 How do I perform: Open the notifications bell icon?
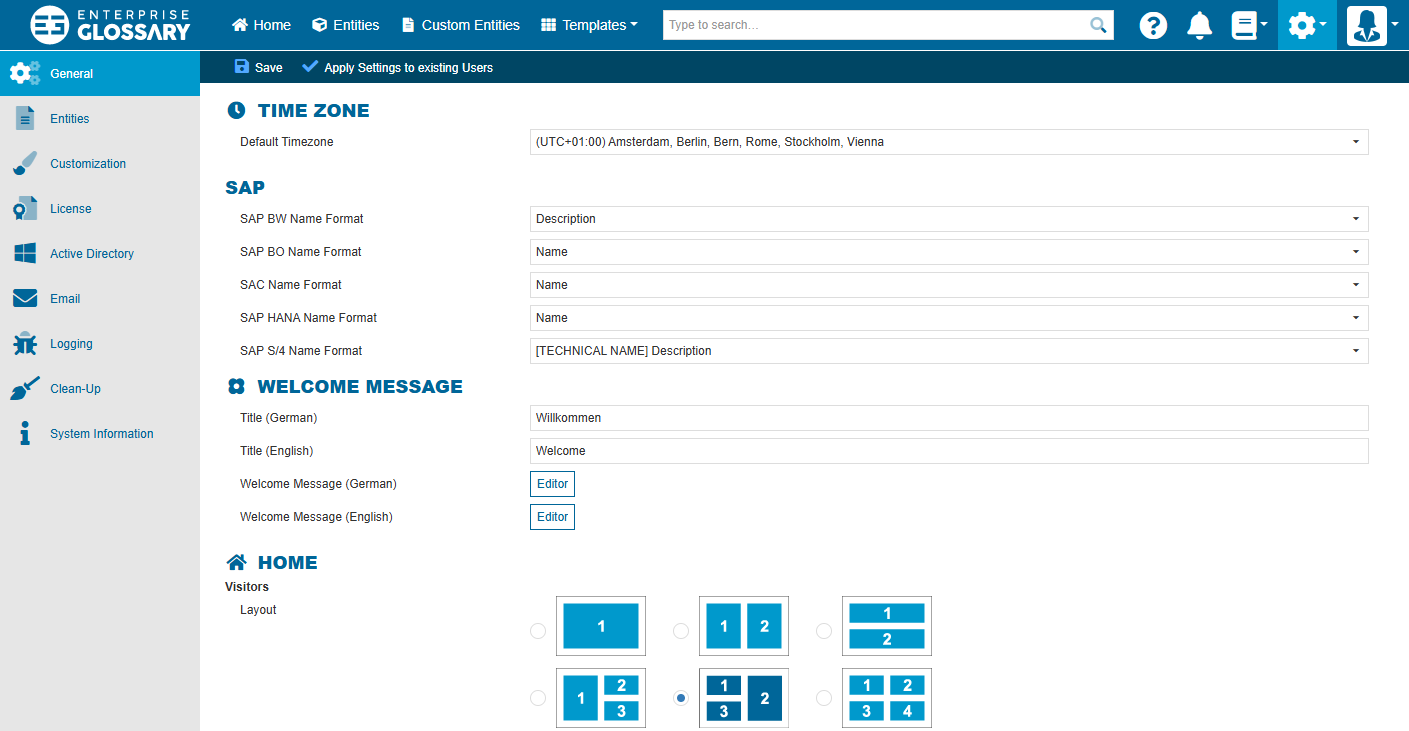[x=1199, y=26]
